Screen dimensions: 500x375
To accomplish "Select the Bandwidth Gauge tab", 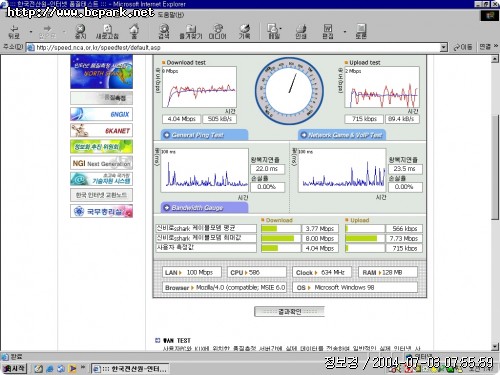I will tap(204, 208).
